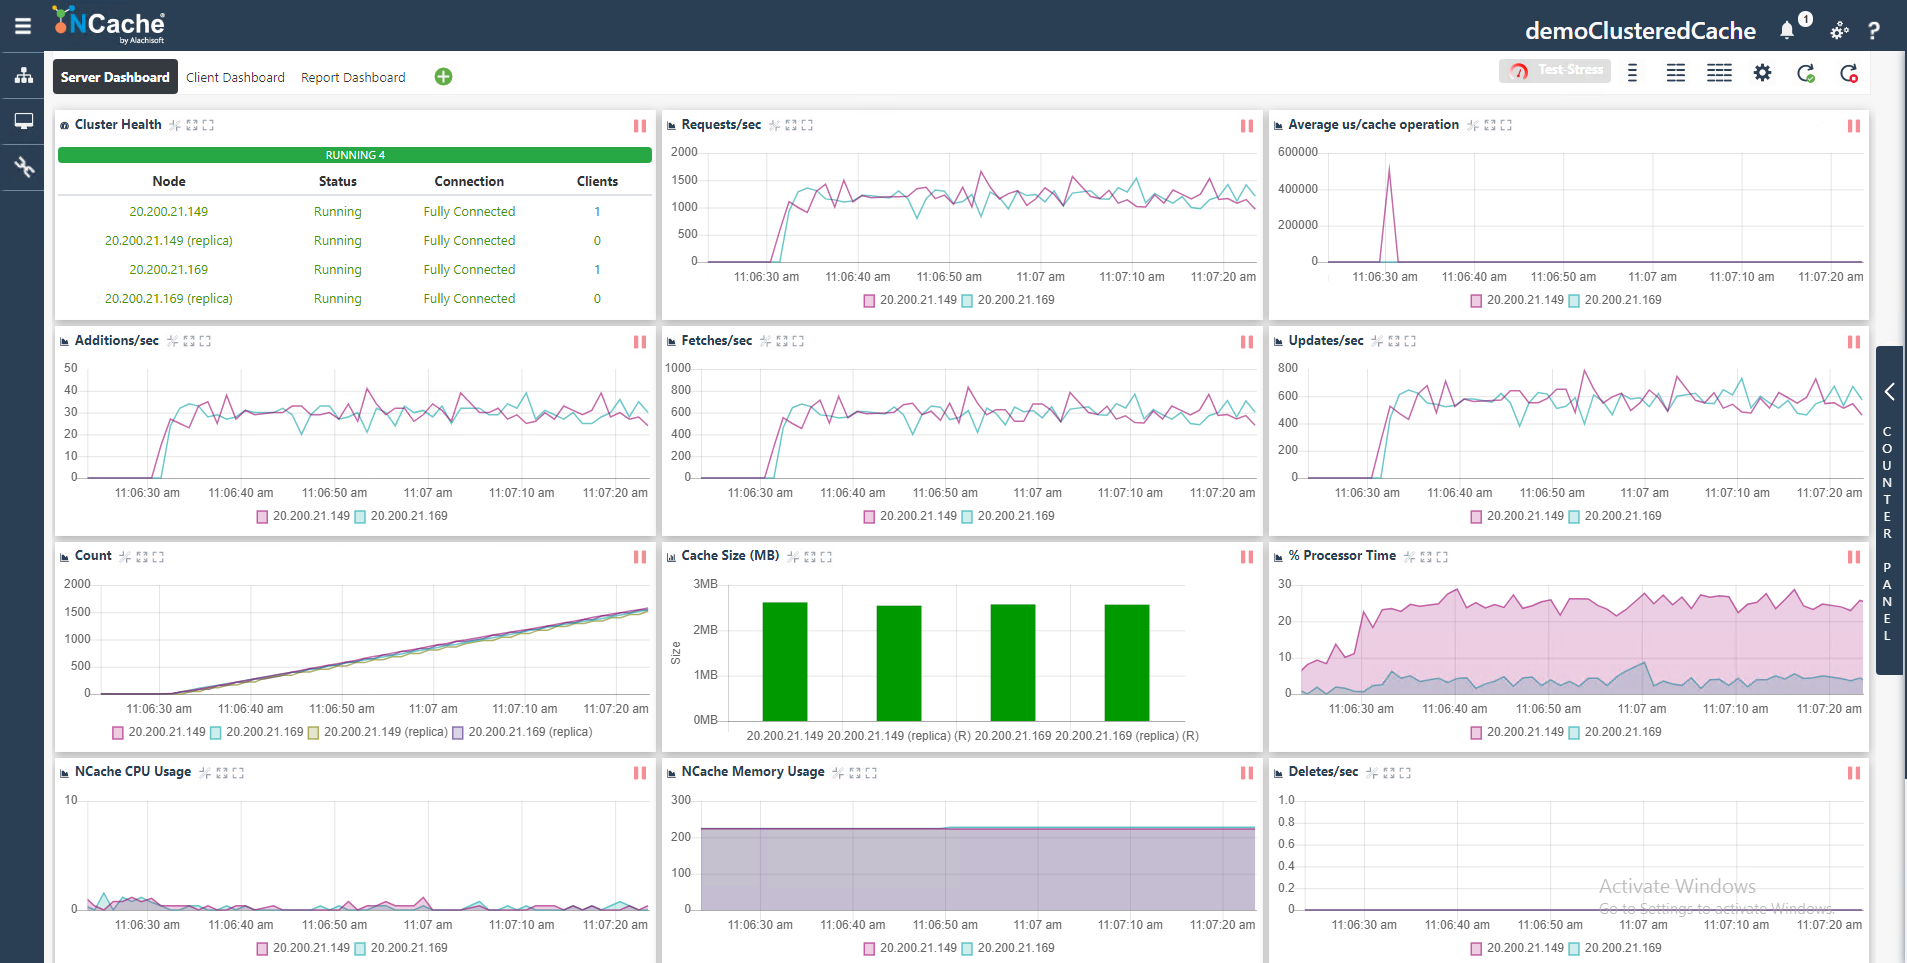Pause the Requests/sec chart
This screenshot has height=963, width=1907.
[x=1247, y=126]
